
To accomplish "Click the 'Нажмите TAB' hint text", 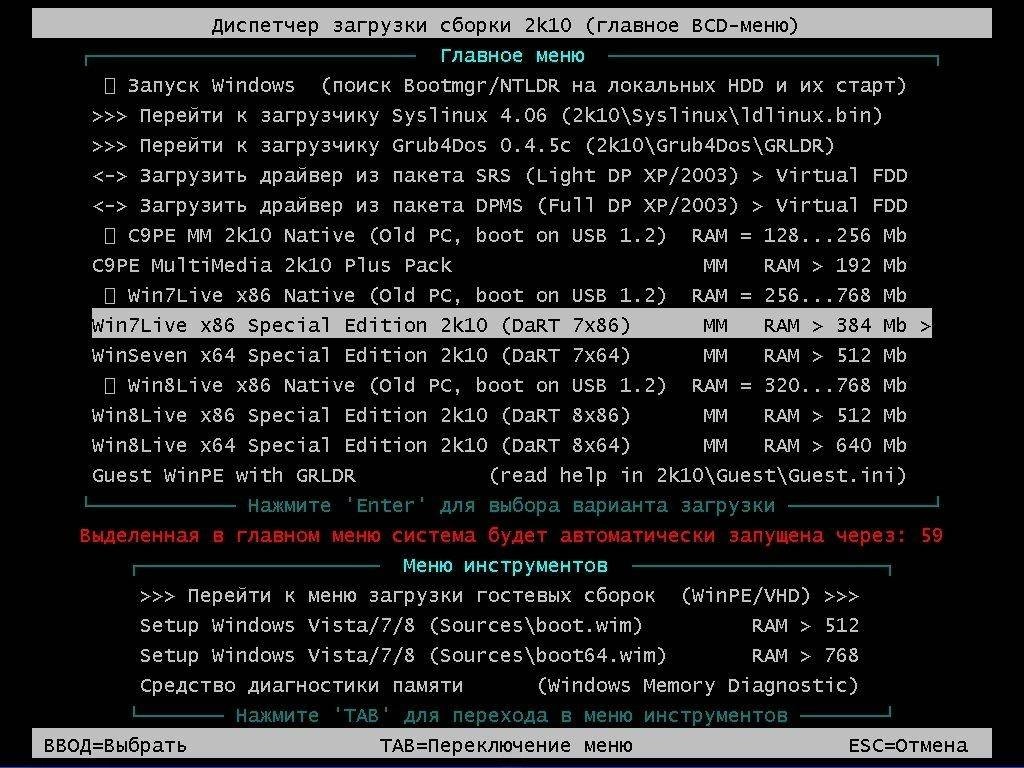I will 511,716.
